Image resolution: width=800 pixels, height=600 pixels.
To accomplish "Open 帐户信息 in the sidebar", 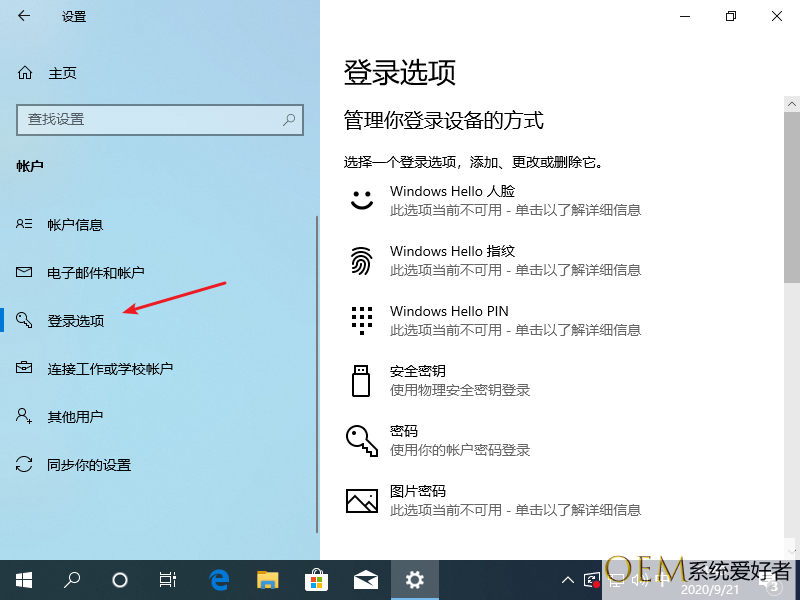I will 75,225.
